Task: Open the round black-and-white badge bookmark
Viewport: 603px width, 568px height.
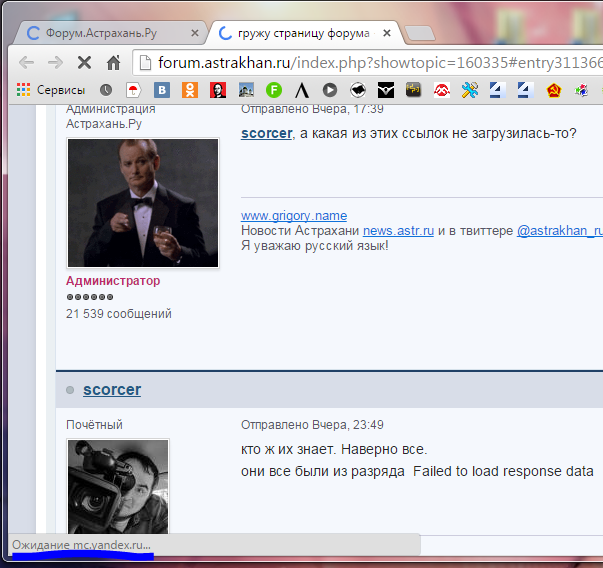Action: [x=358, y=90]
